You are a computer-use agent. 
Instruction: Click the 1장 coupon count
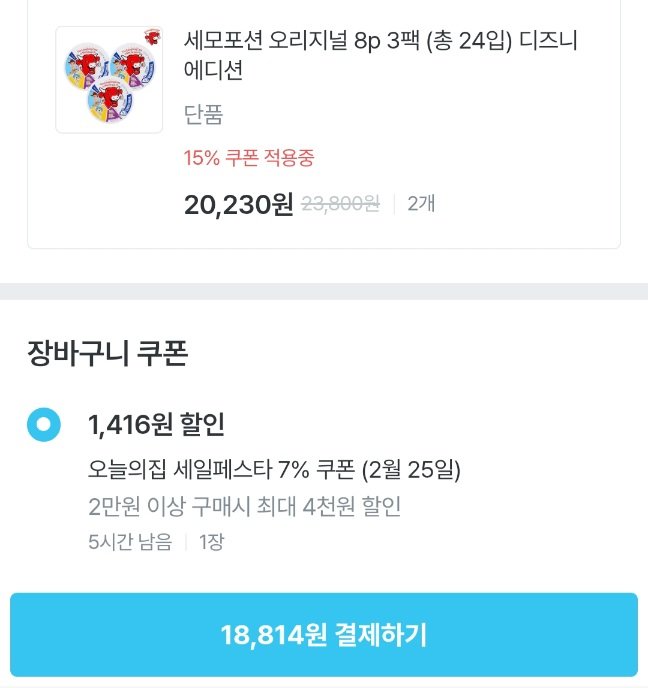click(210, 542)
